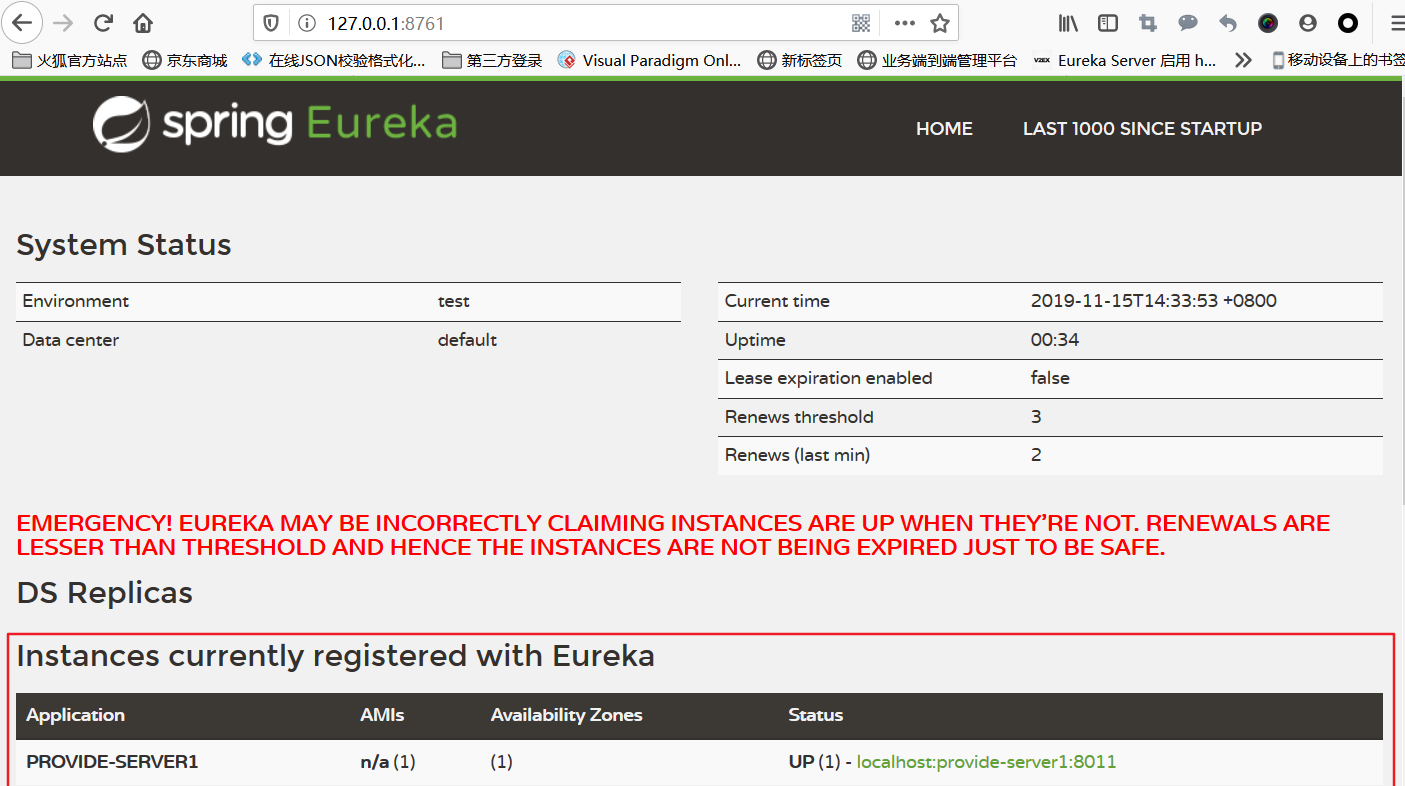The height and width of the screenshot is (786, 1405).
Task: Open the tracking protection shield icon
Action: (x=271, y=23)
